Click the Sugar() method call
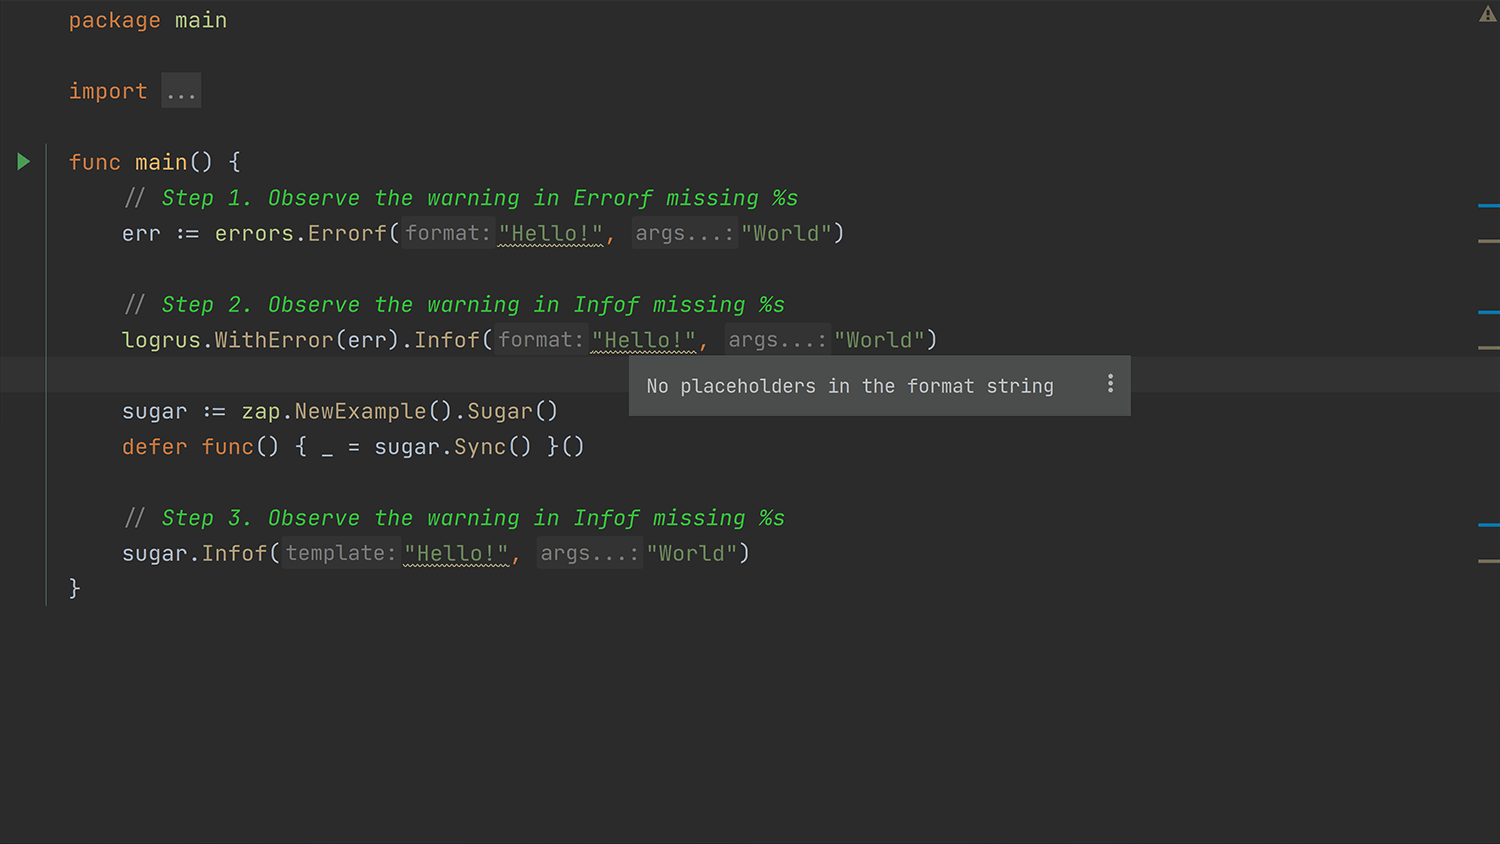This screenshot has height=844, width=1500. [x=513, y=411]
